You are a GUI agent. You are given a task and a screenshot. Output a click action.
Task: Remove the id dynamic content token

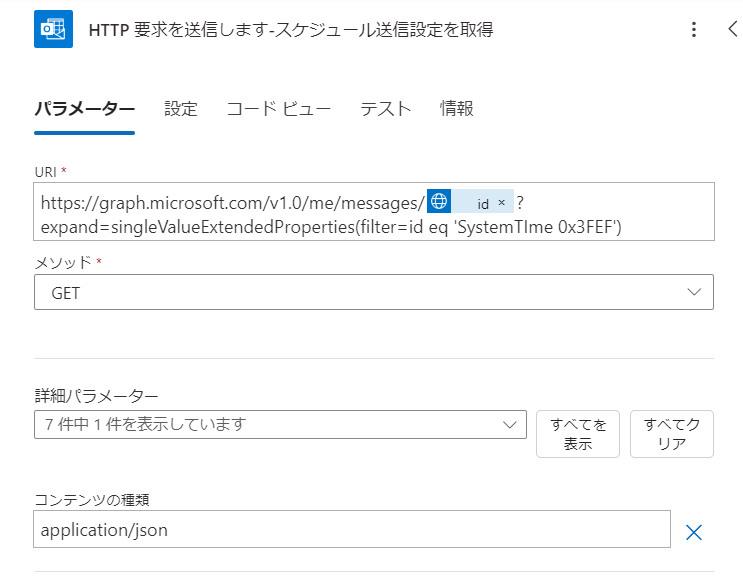click(x=502, y=202)
